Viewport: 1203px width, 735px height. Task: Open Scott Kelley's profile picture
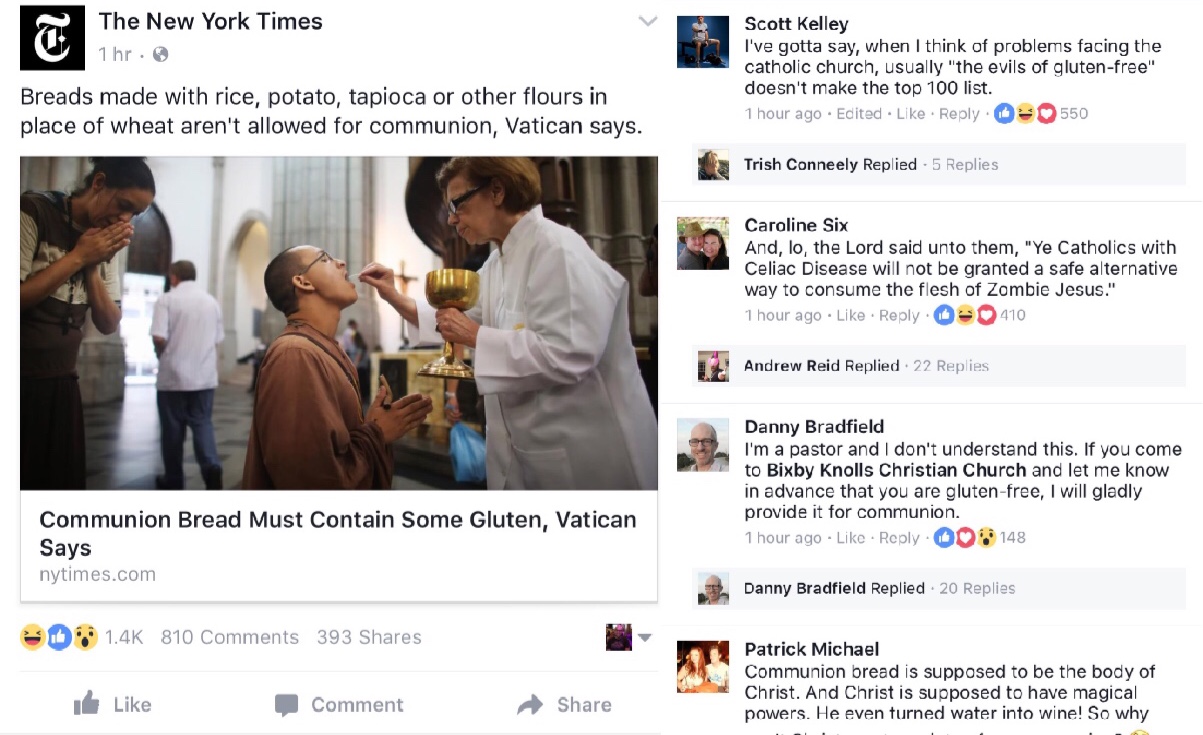[x=703, y=42]
